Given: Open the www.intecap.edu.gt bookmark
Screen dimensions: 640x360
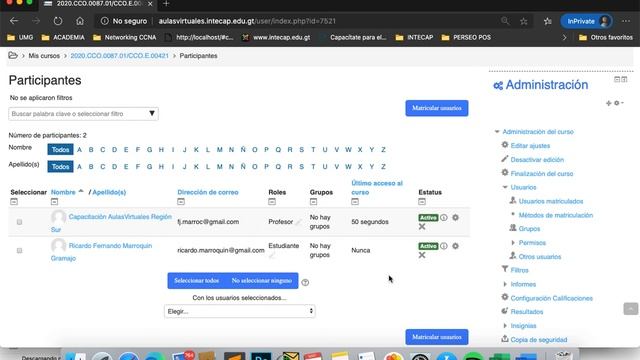Looking at the screenshot, I should pyautogui.click(x=276, y=38).
